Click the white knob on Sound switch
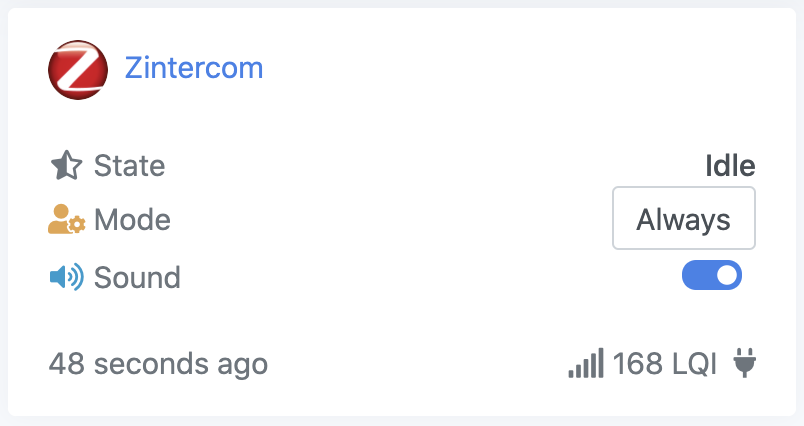 (727, 275)
